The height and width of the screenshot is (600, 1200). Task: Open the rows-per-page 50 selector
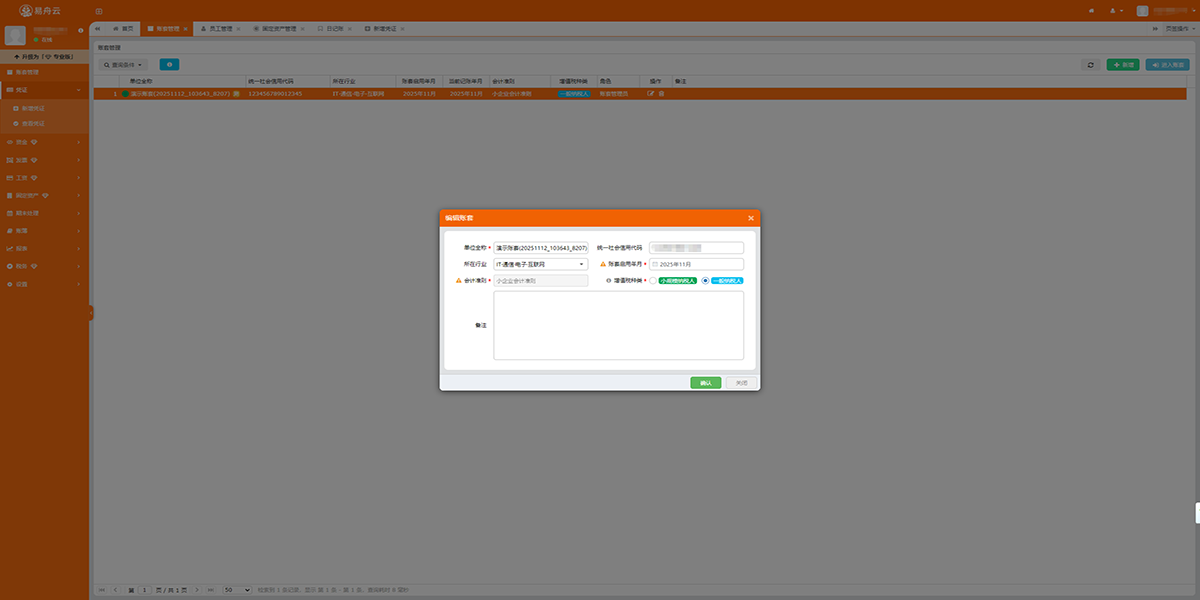pyautogui.click(x=236, y=590)
